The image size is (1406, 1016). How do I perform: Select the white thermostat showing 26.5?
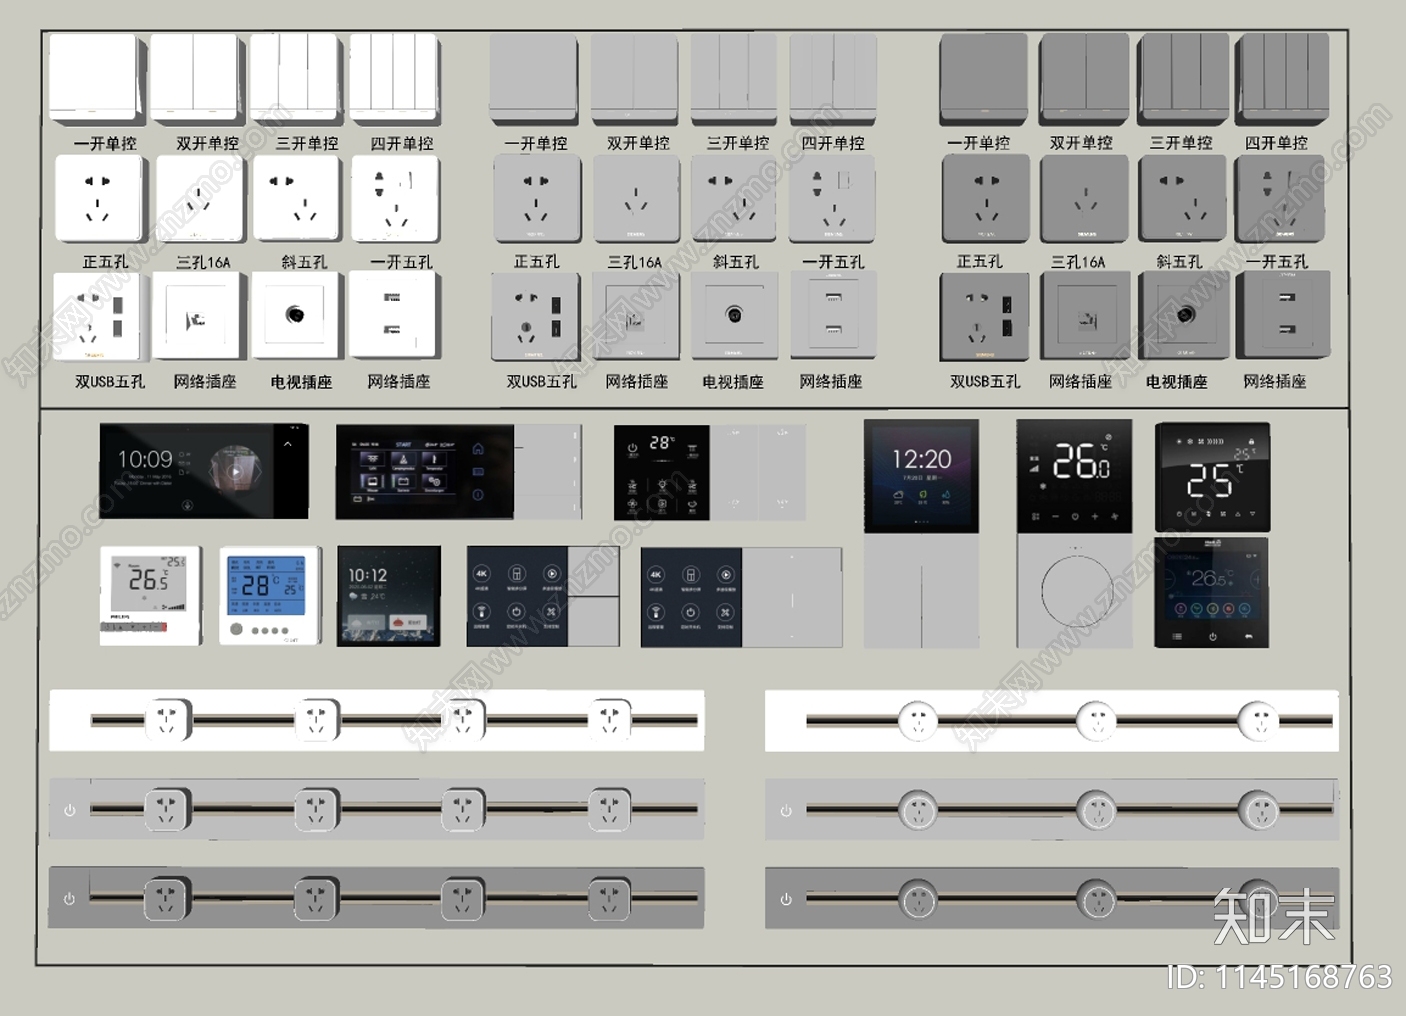(150, 596)
